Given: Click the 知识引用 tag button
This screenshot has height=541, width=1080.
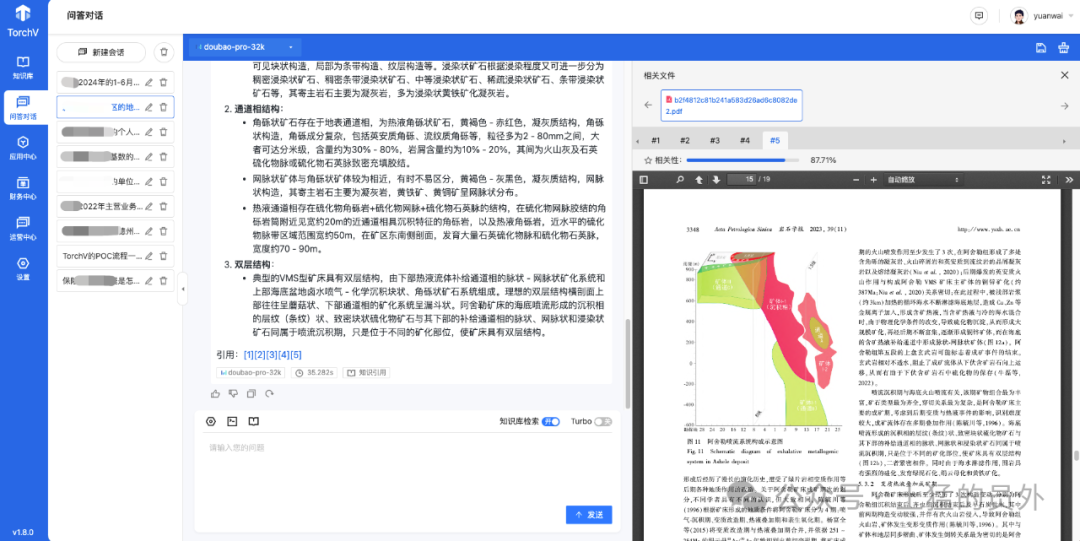Looking at the screenshot, I should pyautogui.click(x=366, y=372).
